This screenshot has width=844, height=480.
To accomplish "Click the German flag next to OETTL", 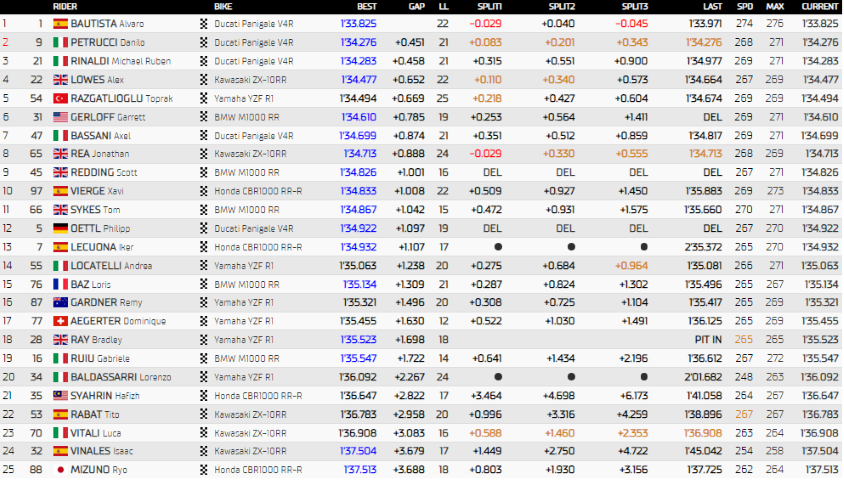I will click(60, 228).
